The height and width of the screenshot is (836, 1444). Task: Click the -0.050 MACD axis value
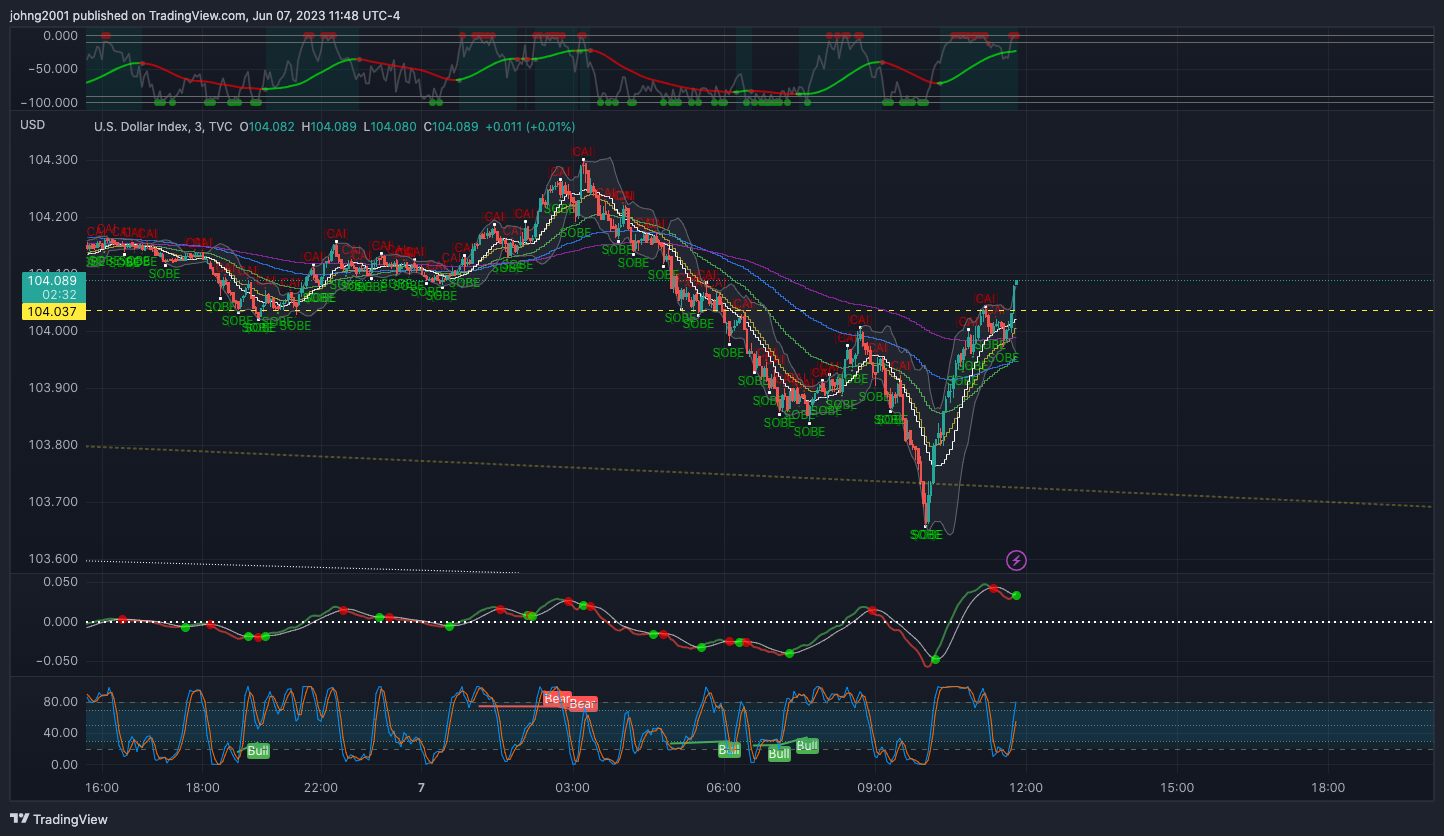57,661
